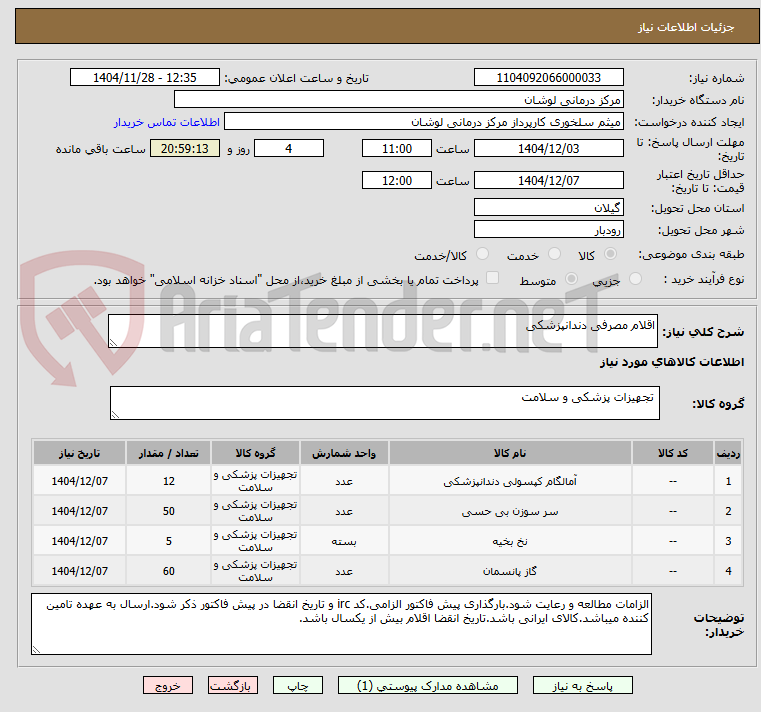Click the announcement date field 1404/11/28 - 12:35
761x712 pixels.
point(145,78)
